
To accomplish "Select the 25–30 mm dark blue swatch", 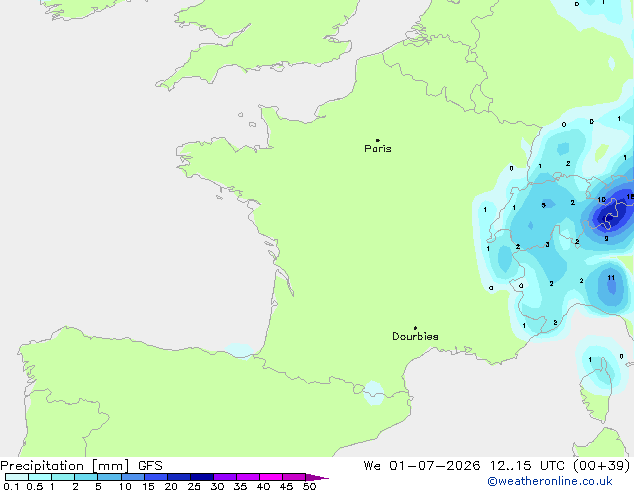I will coord(202,477).
